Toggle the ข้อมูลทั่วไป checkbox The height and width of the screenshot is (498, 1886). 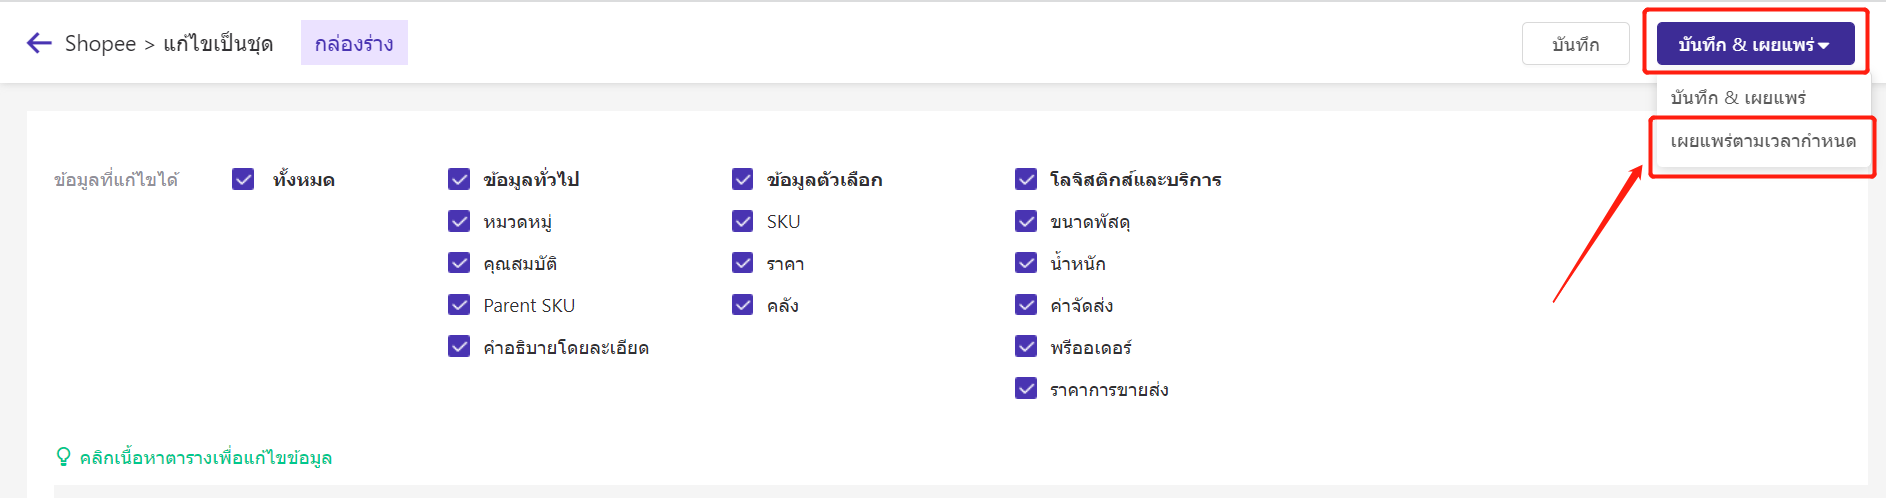click(459, 179)
